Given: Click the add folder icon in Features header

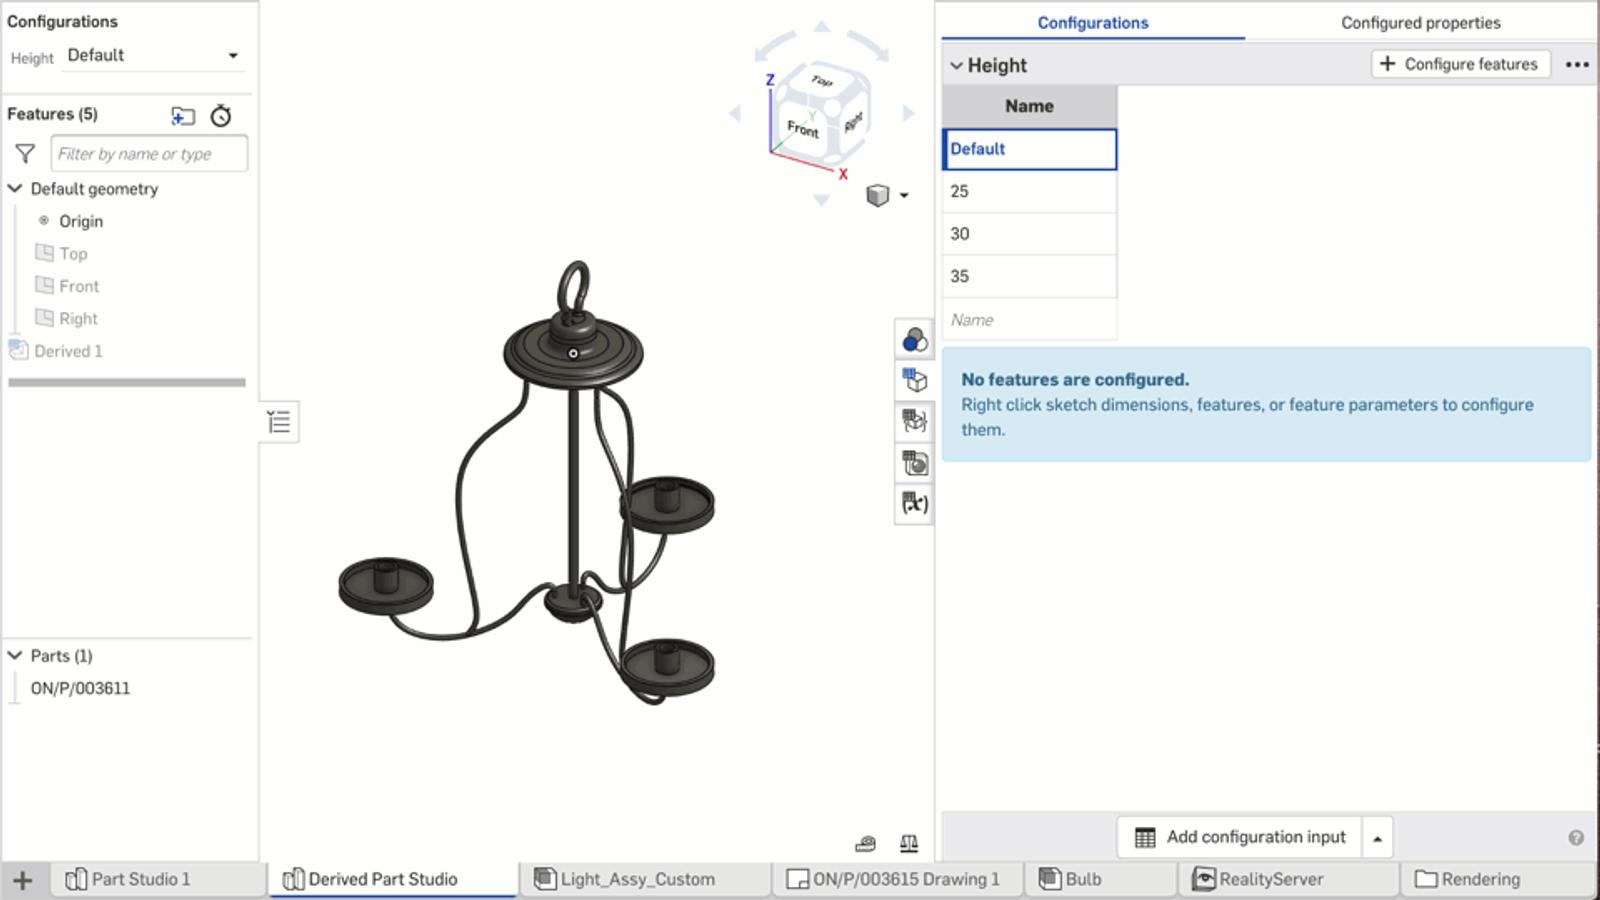Looking at the screenshot, I should click(x=183, y=116).
